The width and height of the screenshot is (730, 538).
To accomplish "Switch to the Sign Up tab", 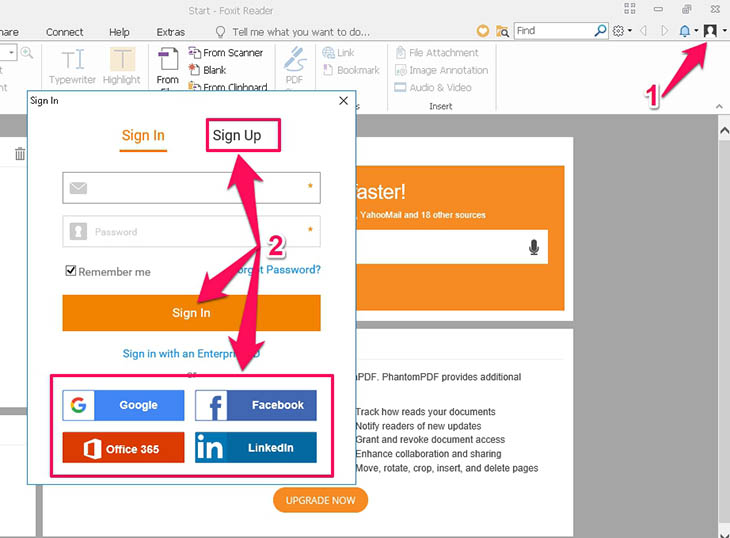I will click(x=237, y=135).
